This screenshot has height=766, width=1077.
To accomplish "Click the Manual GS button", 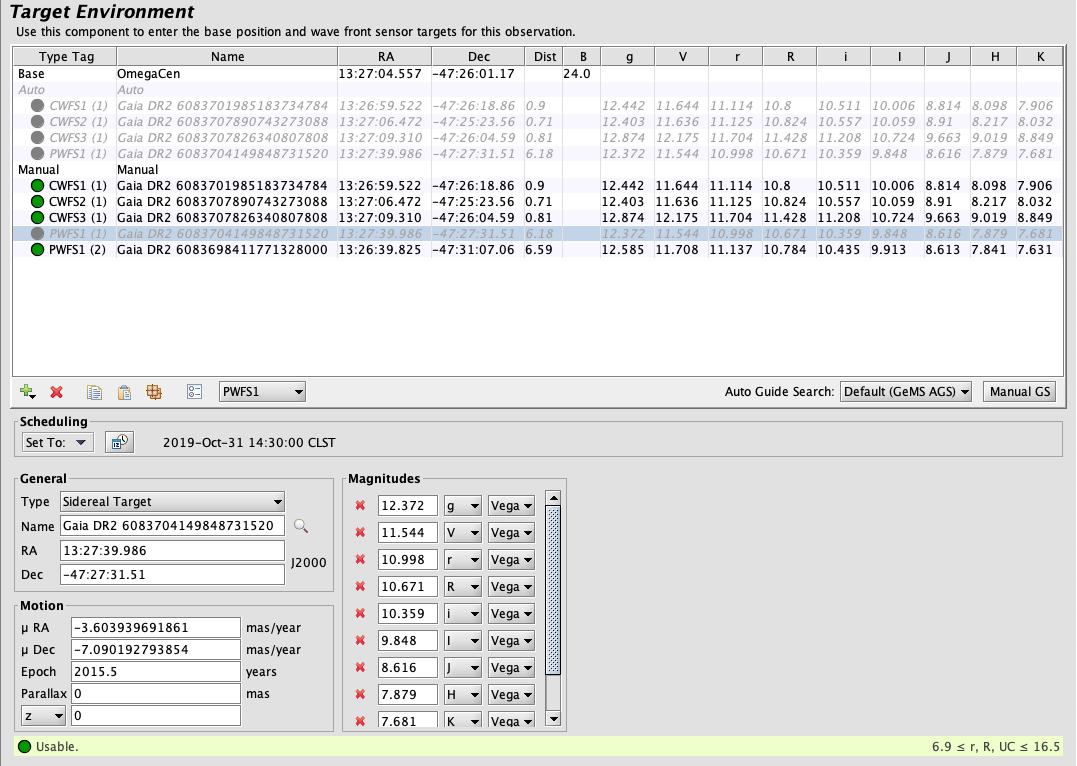I will [x=1019, y=392].
